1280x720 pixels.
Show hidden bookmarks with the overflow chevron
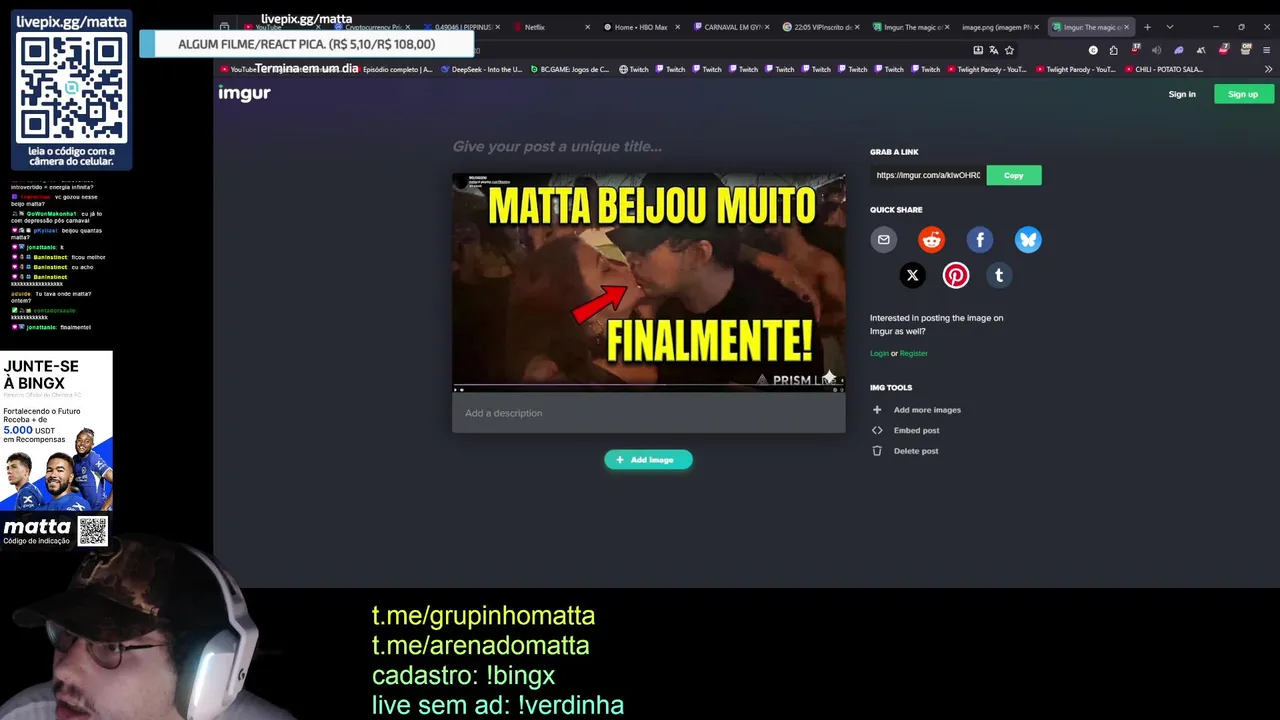(1268, 69)
